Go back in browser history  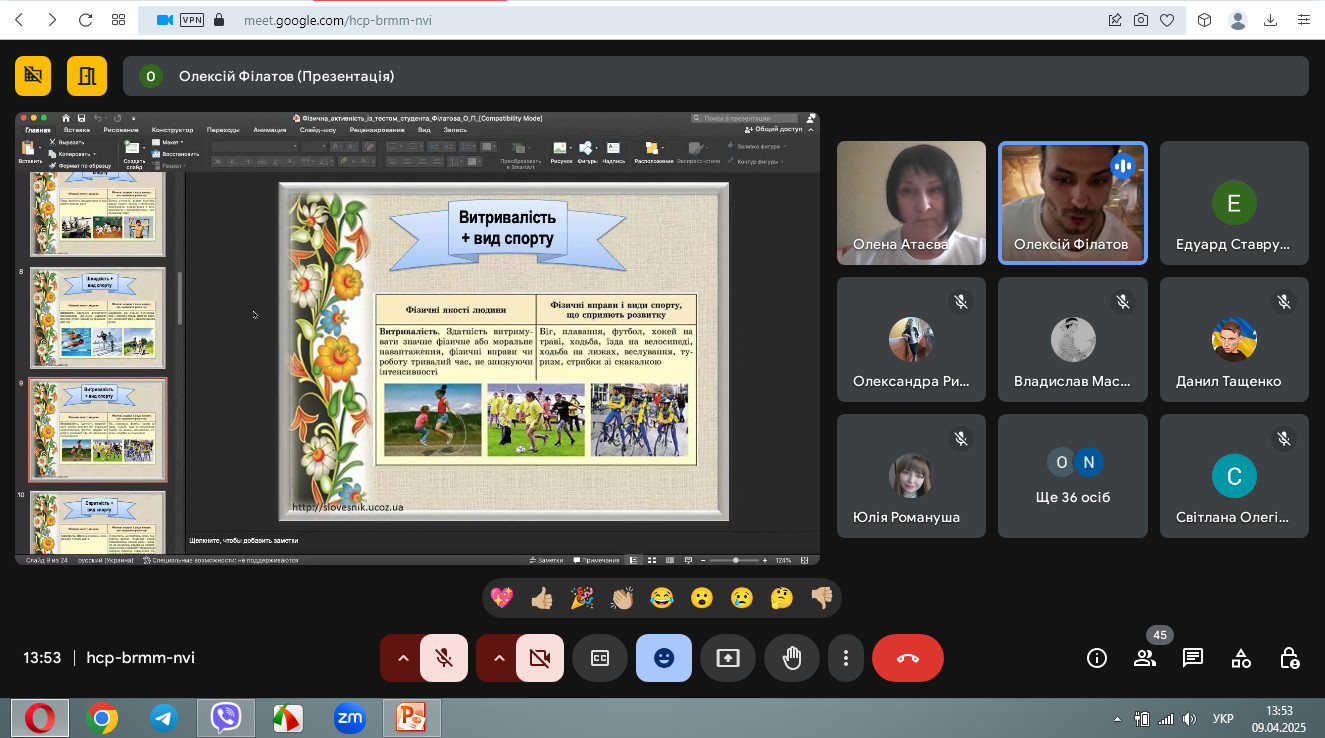pyautogui.click(x=21, y=19)
